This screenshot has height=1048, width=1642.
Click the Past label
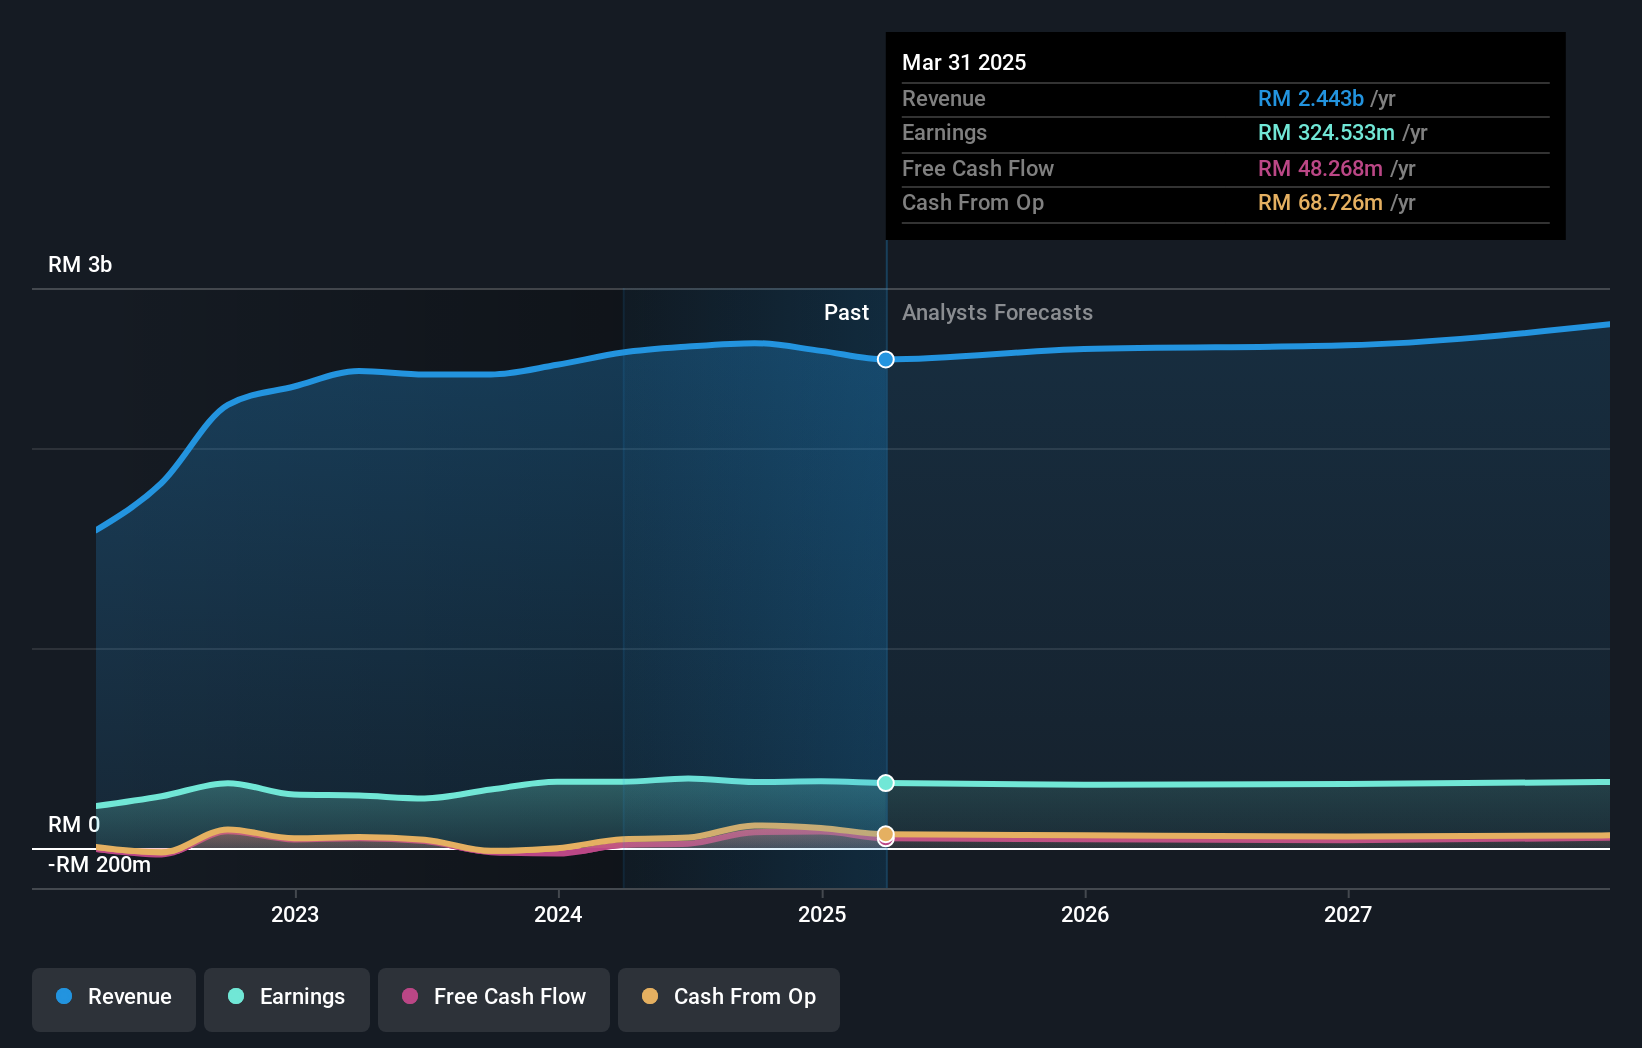click(x=846, y=313)
